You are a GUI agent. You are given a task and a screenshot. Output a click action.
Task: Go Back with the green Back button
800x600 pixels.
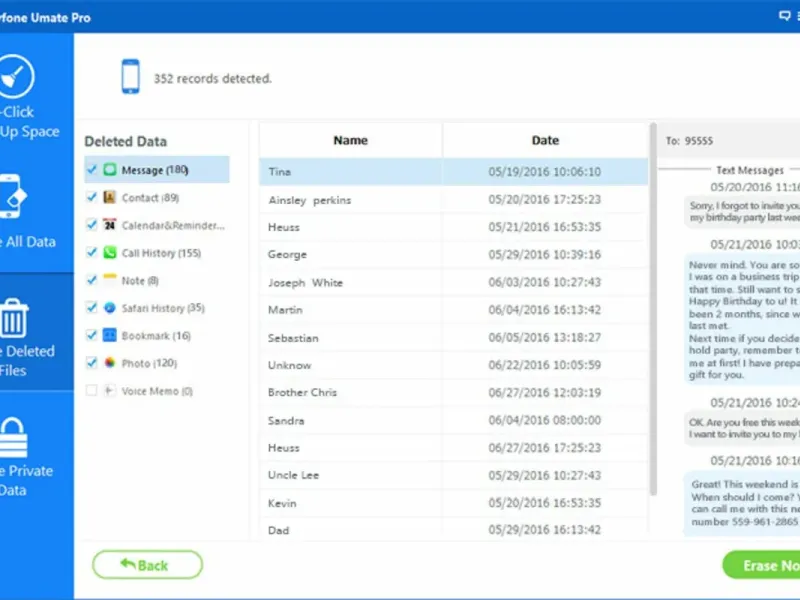coord(147,565)
